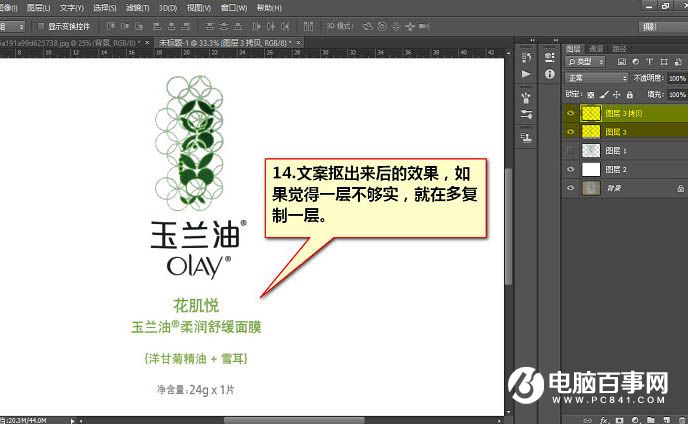
Task: Filter layers by shape layer icon
Action: pos(664,61)
